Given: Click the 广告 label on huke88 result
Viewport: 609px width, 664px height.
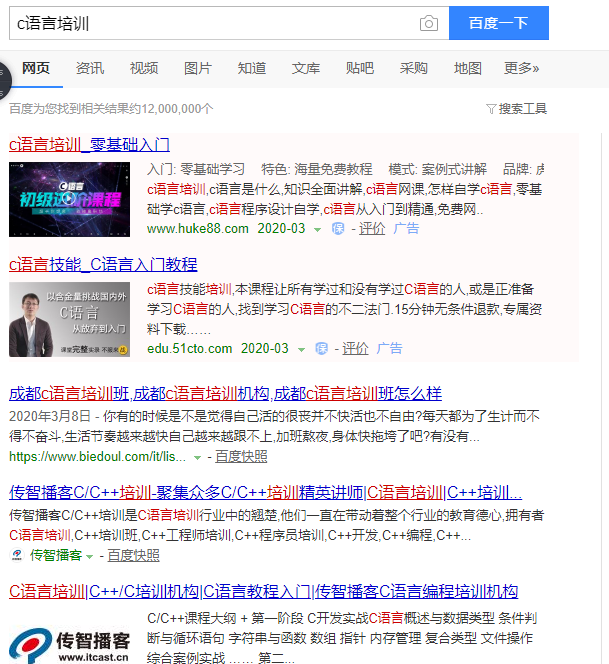Looking at the screenshot, I should (406, 229).
